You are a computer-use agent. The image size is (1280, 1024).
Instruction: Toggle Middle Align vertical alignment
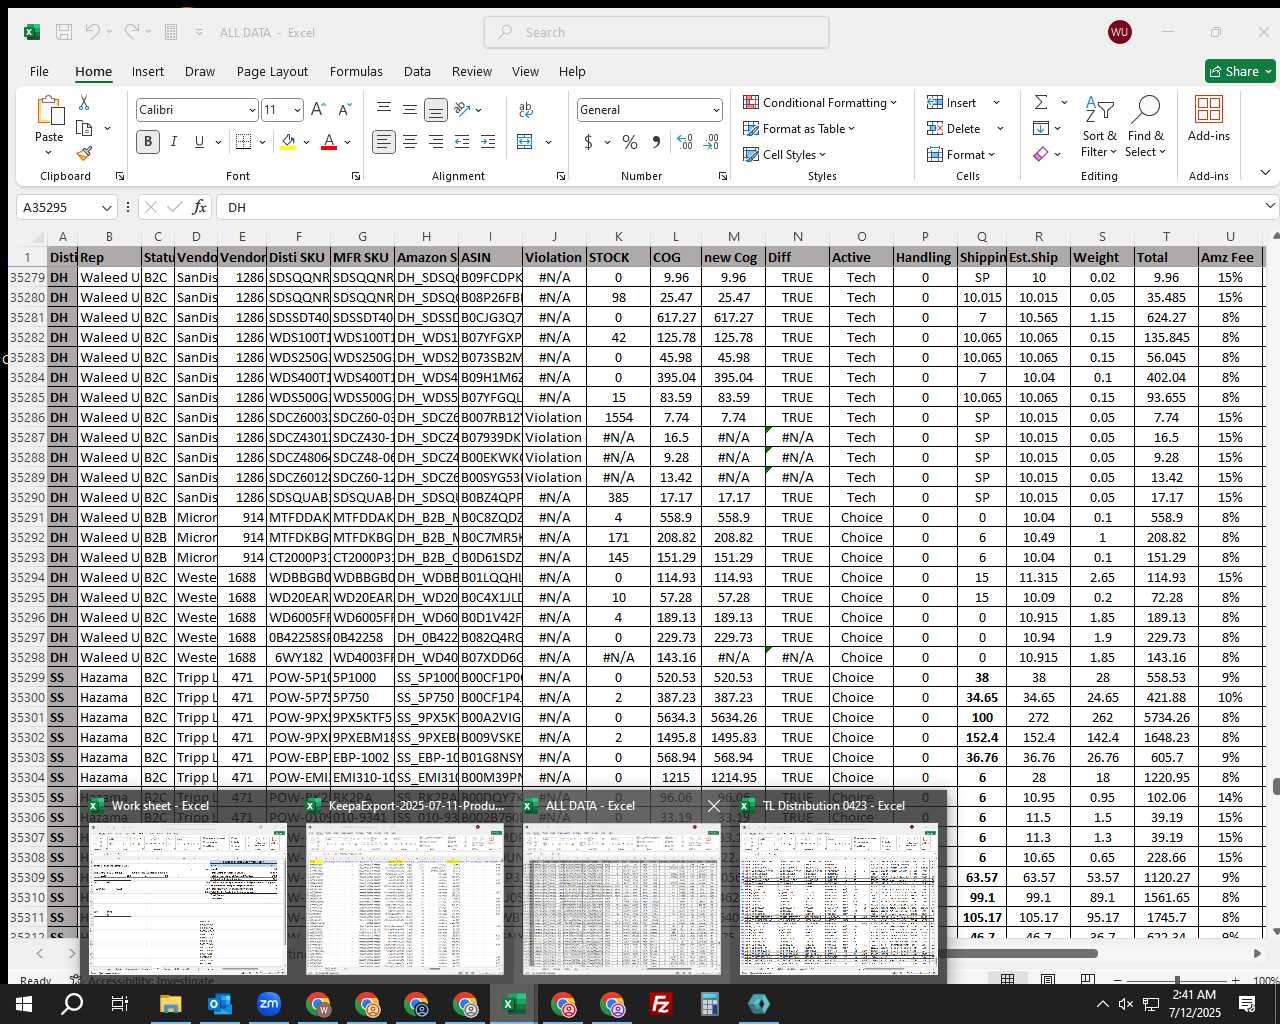pyautogui.click(x=410, y=109)
